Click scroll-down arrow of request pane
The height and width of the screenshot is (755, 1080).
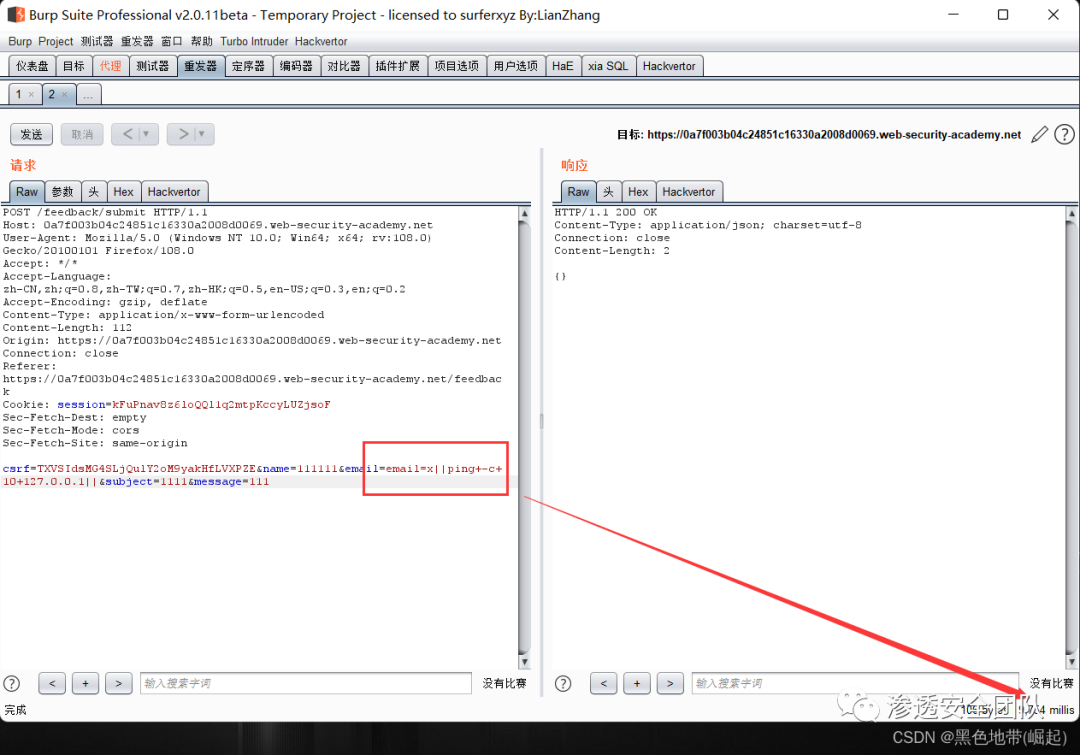coord(524,662)
